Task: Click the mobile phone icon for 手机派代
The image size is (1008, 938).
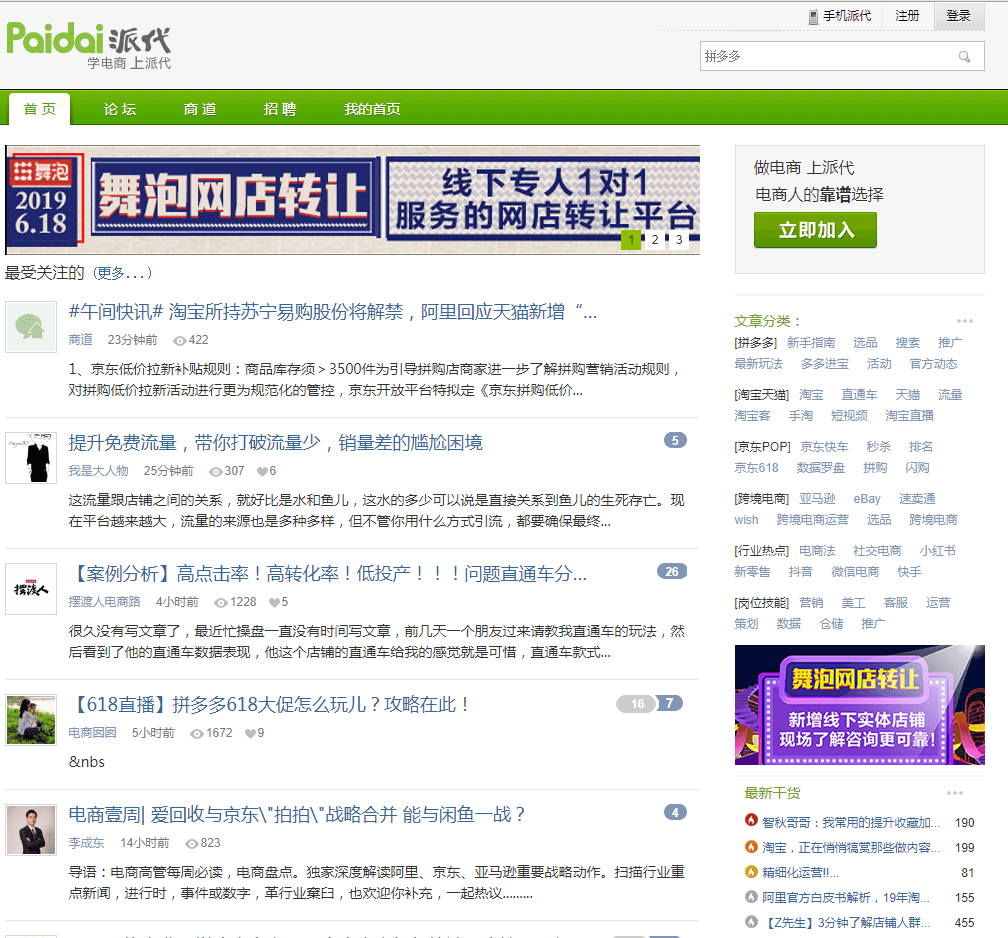Action: [814, 16]
